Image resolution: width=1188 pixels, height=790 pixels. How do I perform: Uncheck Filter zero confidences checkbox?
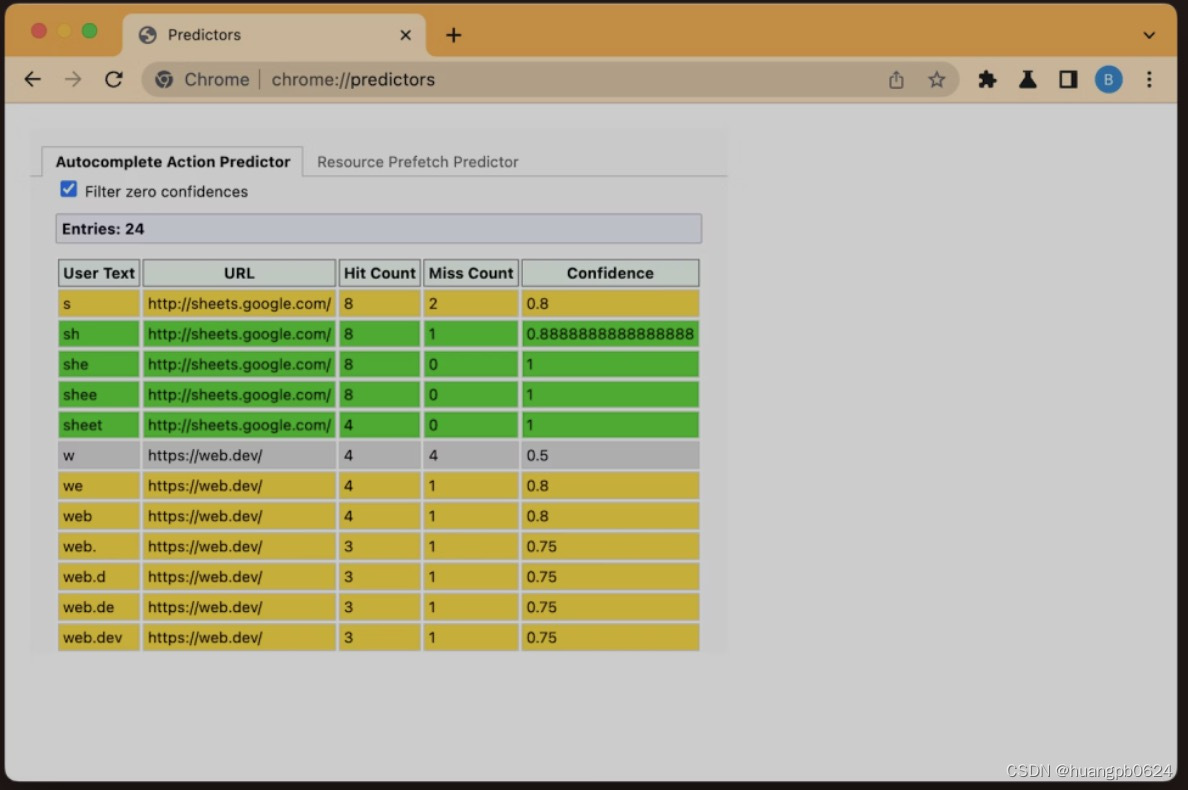click(x=69, y=189)
